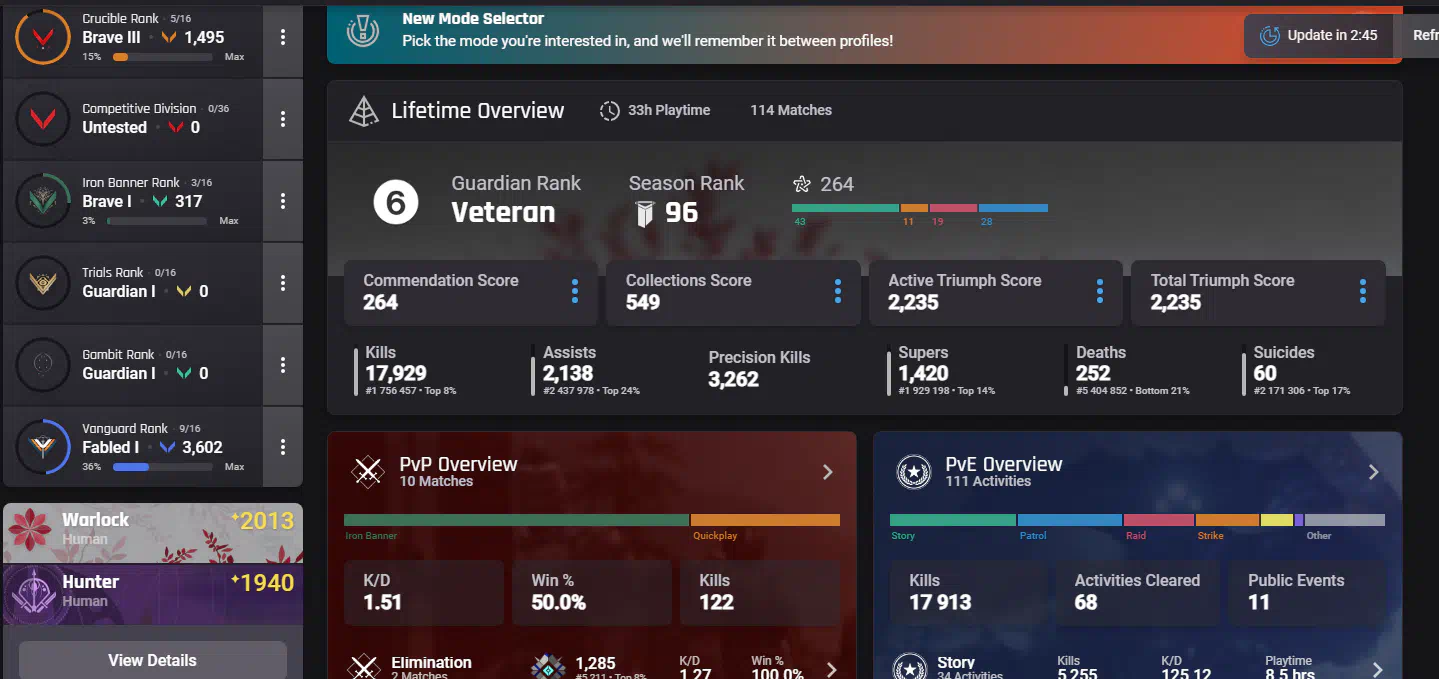Open Iron Banner Rank options menu
Image resolution: width=1439 pixels, height=679 pixels.
(x=283, y=201)
